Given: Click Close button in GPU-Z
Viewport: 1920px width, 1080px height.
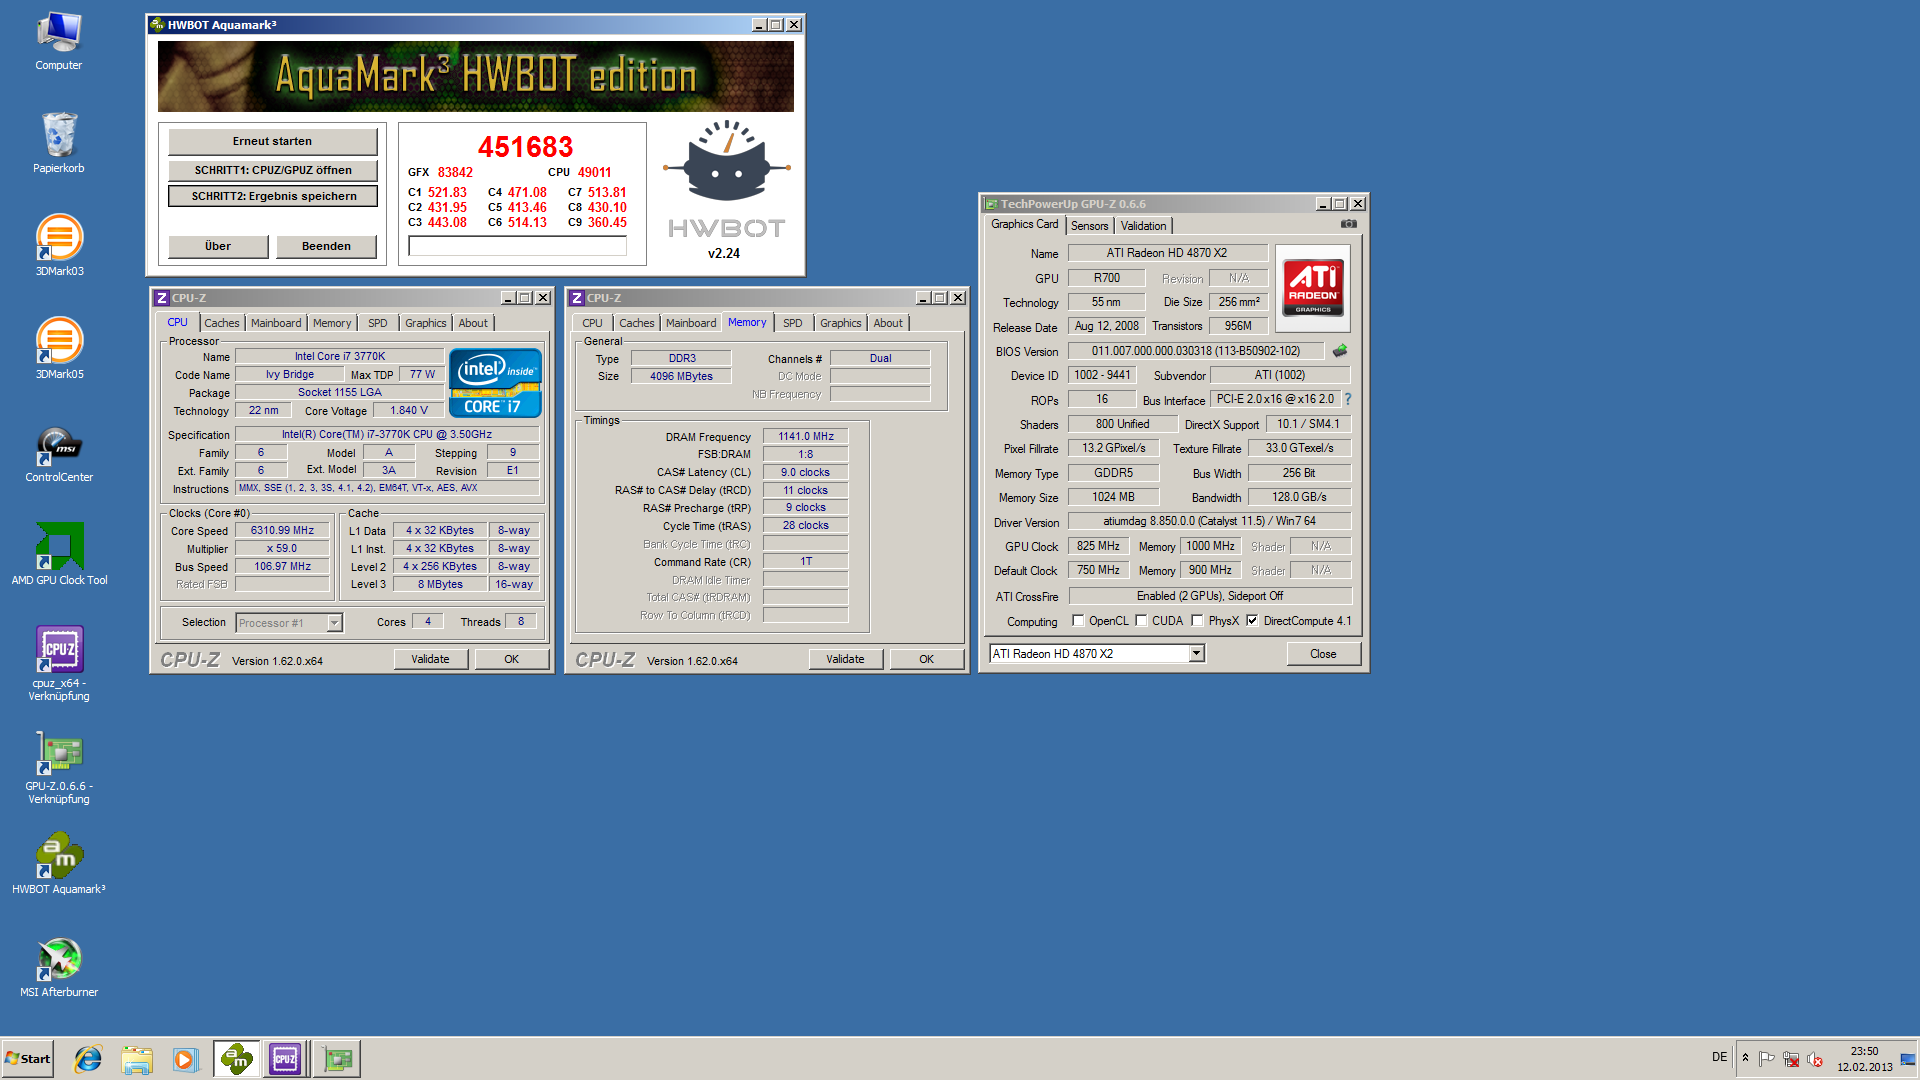Looking at the screenshot, I should pos(1323,654).
